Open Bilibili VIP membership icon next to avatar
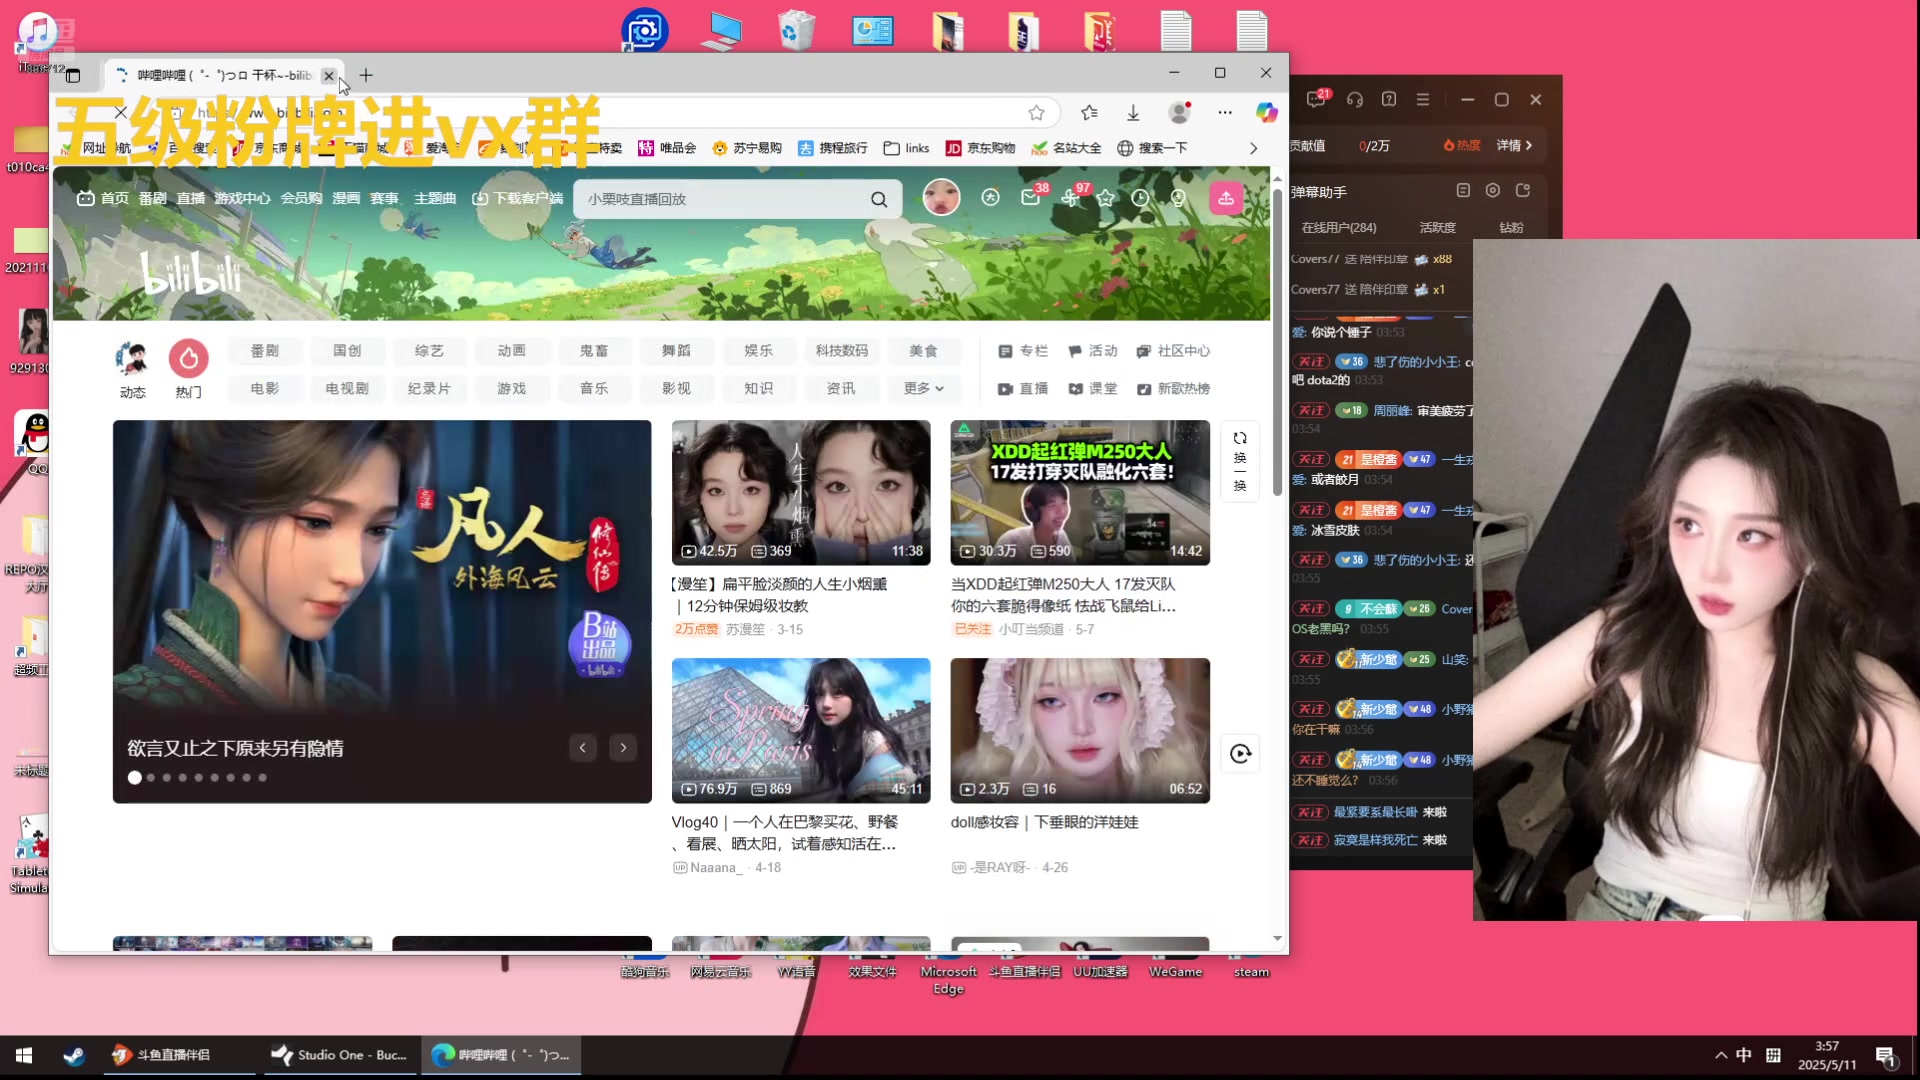Image resolution: width=1920 pixels, height=1080 pixels. [x=990, y=198]
